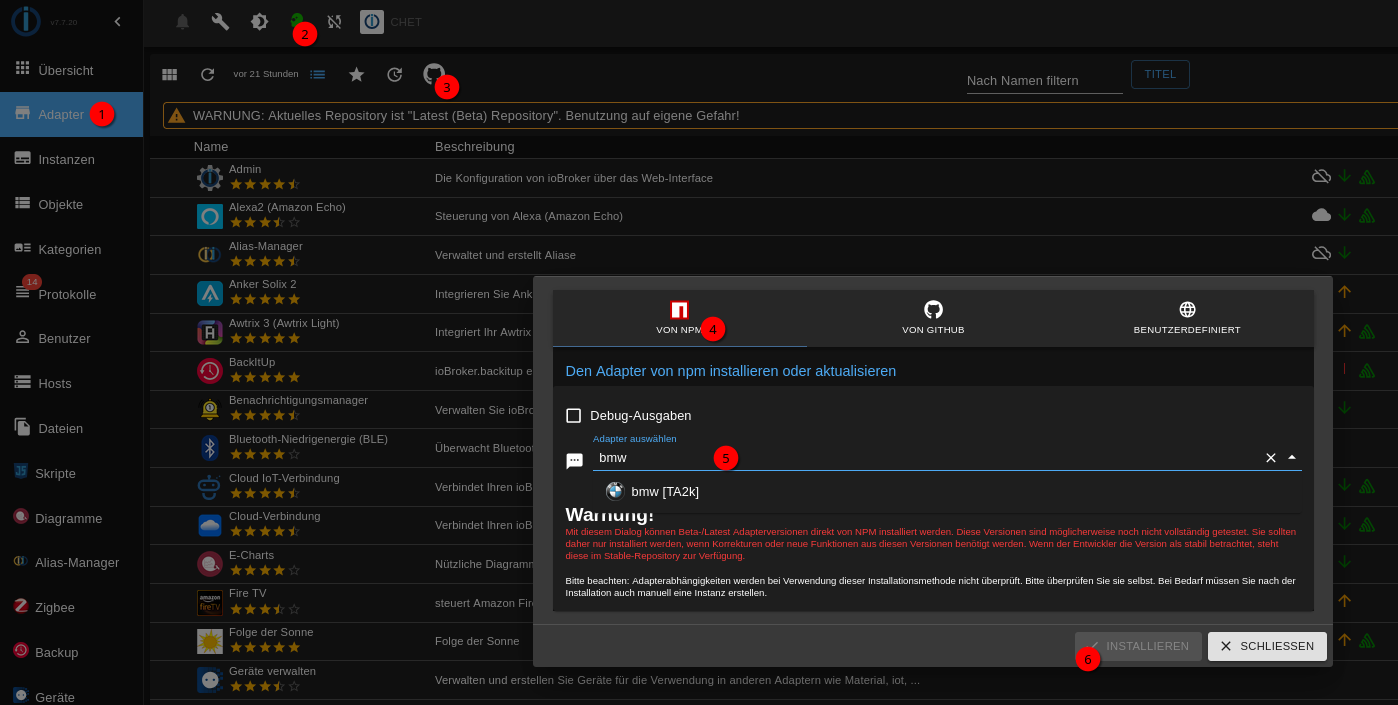Open Übersicht in sidebar
Screen dimensions: 1398x705
pyautogui.click(x=71, y=70)
